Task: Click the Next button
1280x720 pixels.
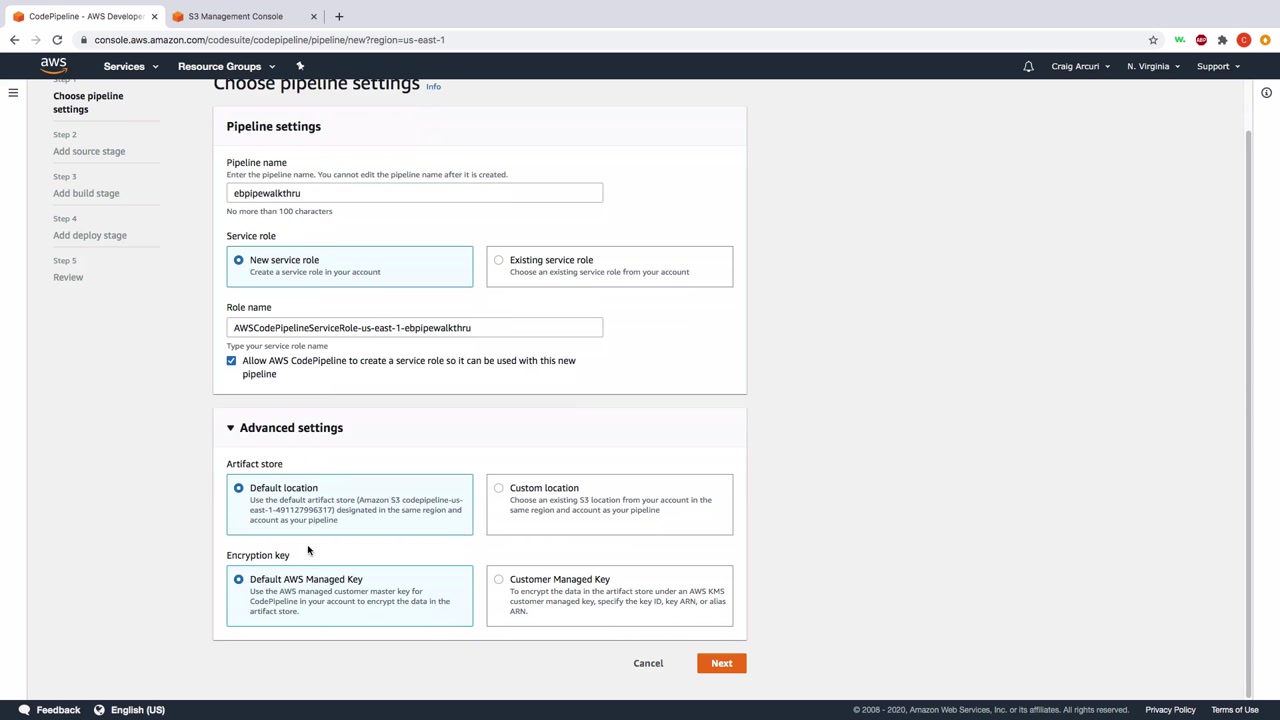Action: (722, 663)
